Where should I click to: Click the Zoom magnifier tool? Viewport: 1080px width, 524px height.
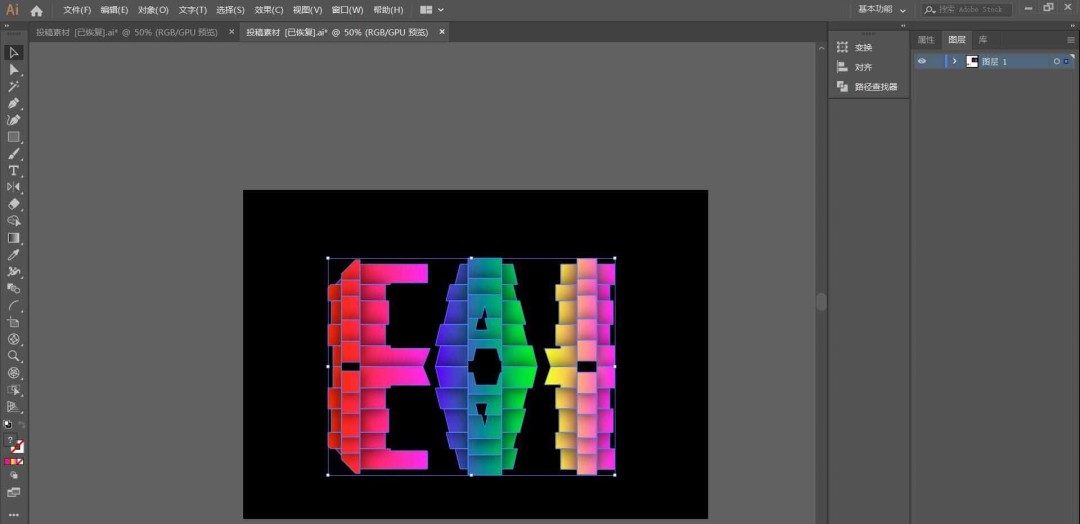click(14, 356)
